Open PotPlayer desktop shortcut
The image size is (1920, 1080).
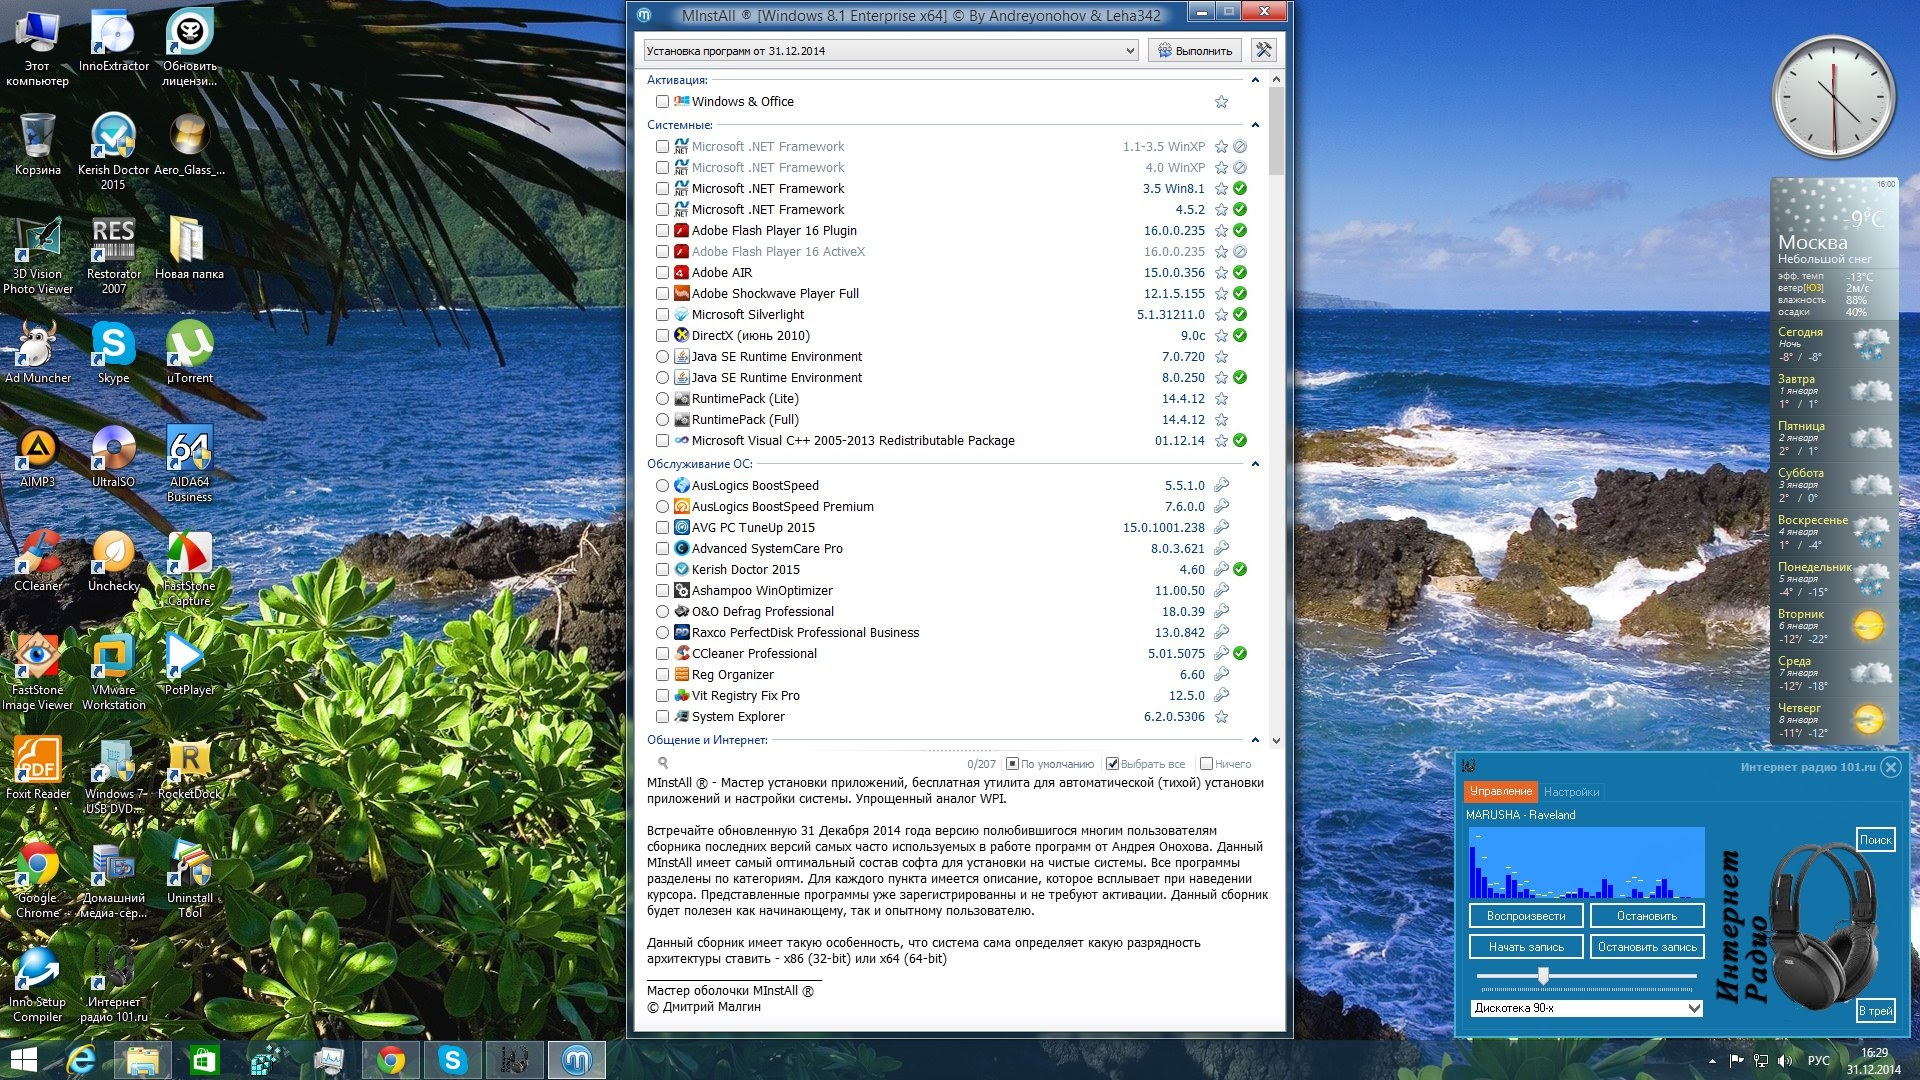pyautogui.click(x=189, y=665)
